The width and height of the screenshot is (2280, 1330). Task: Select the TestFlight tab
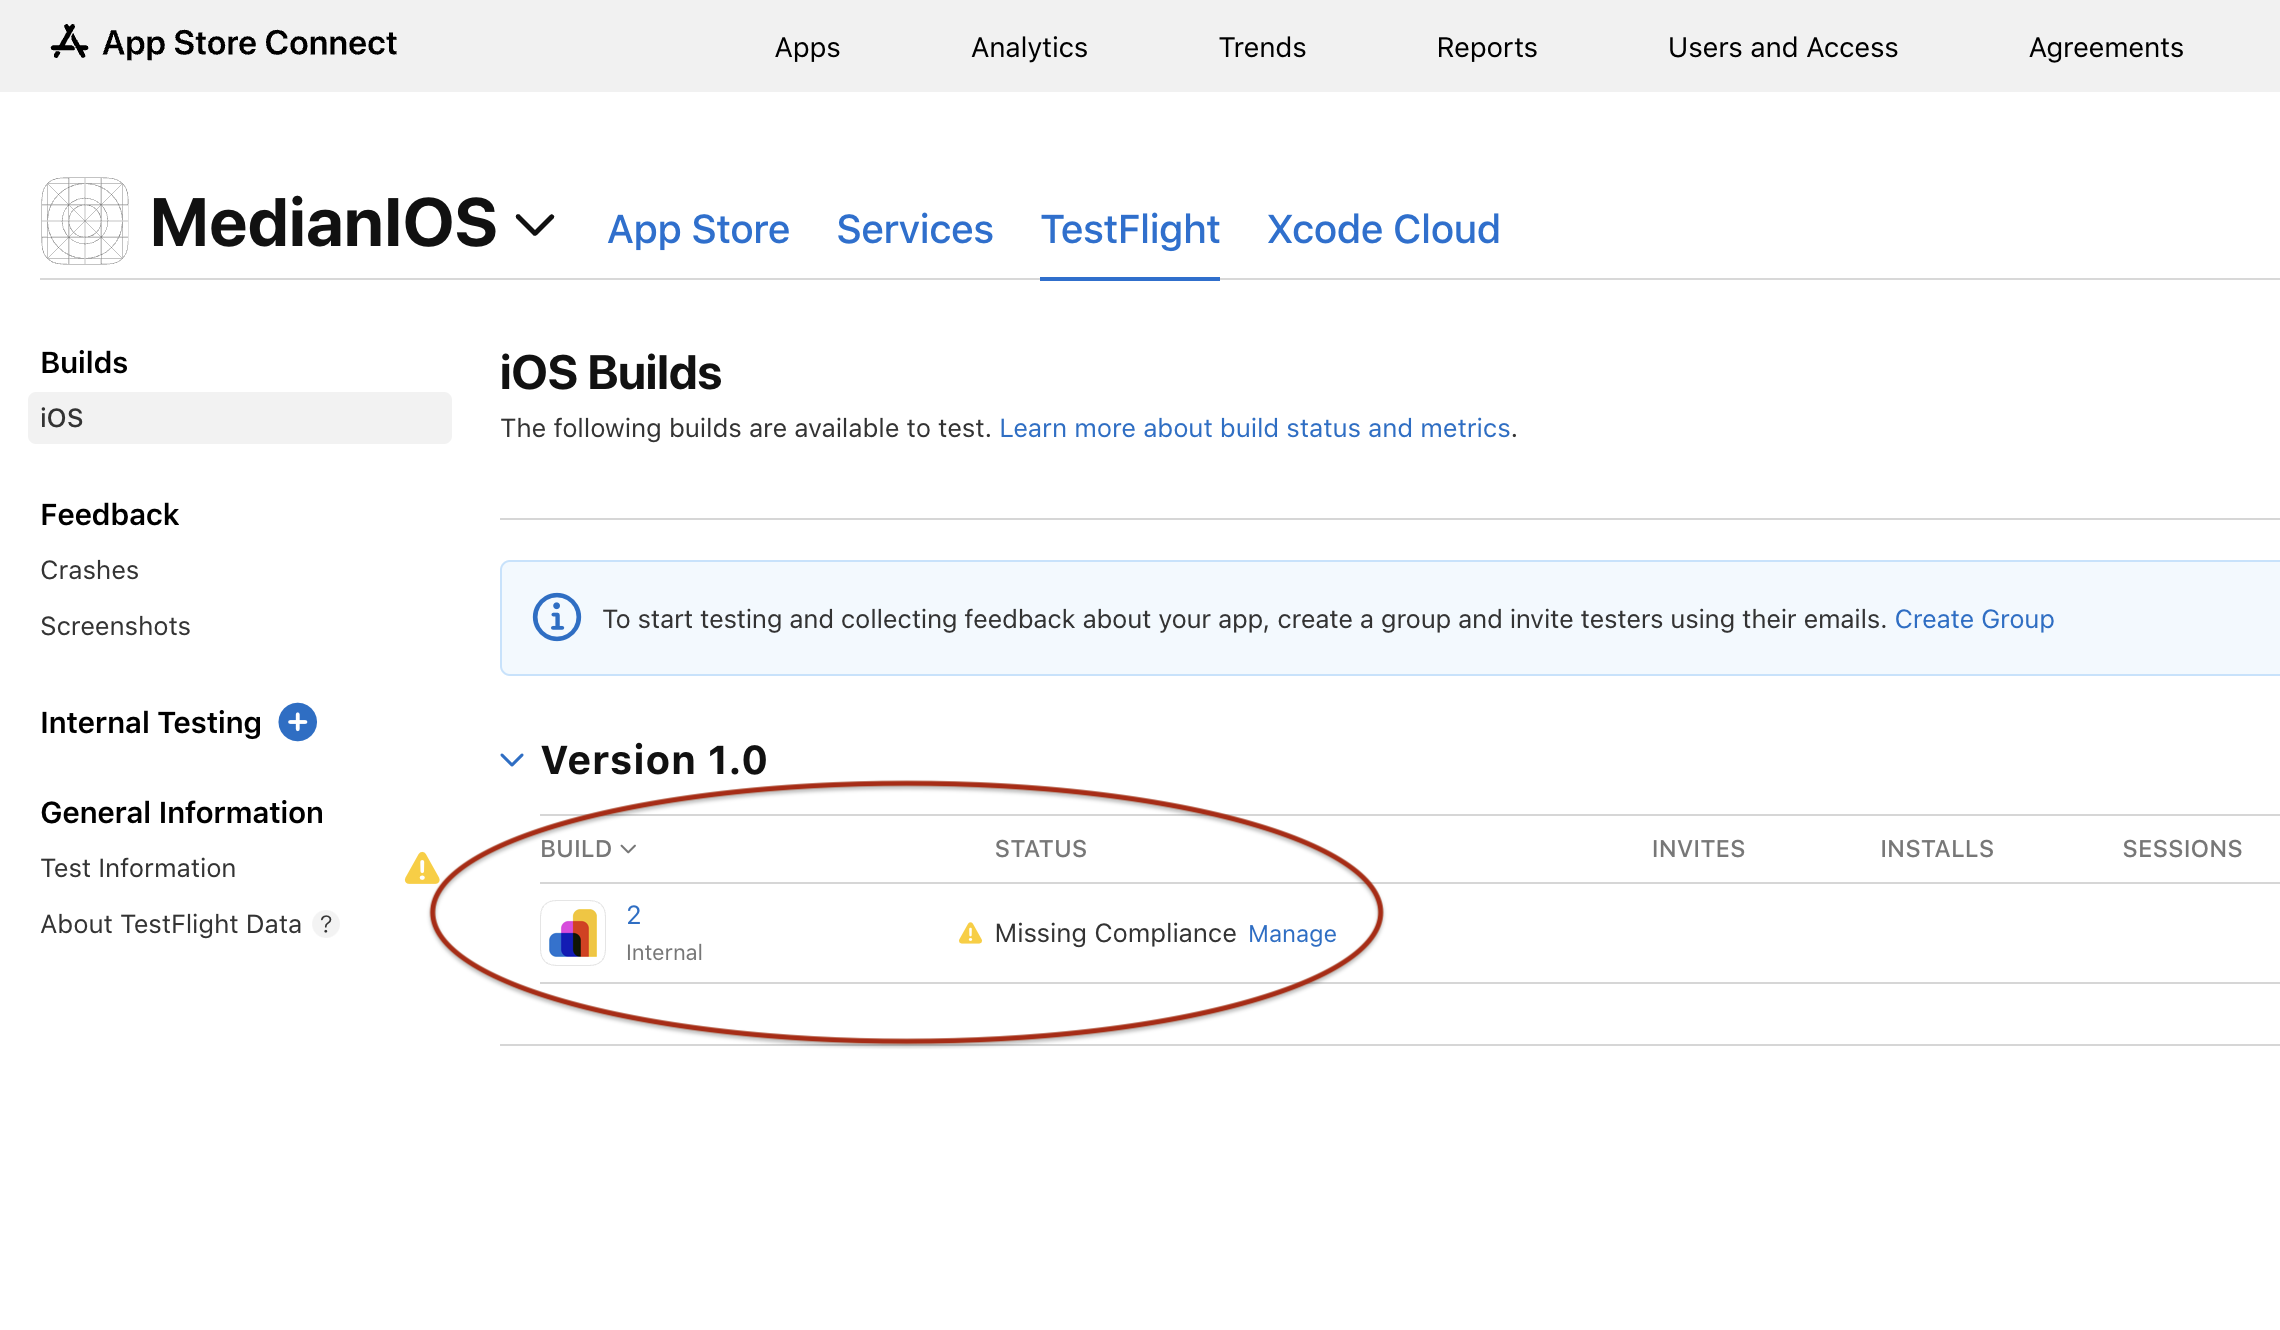pos(1130,229)
